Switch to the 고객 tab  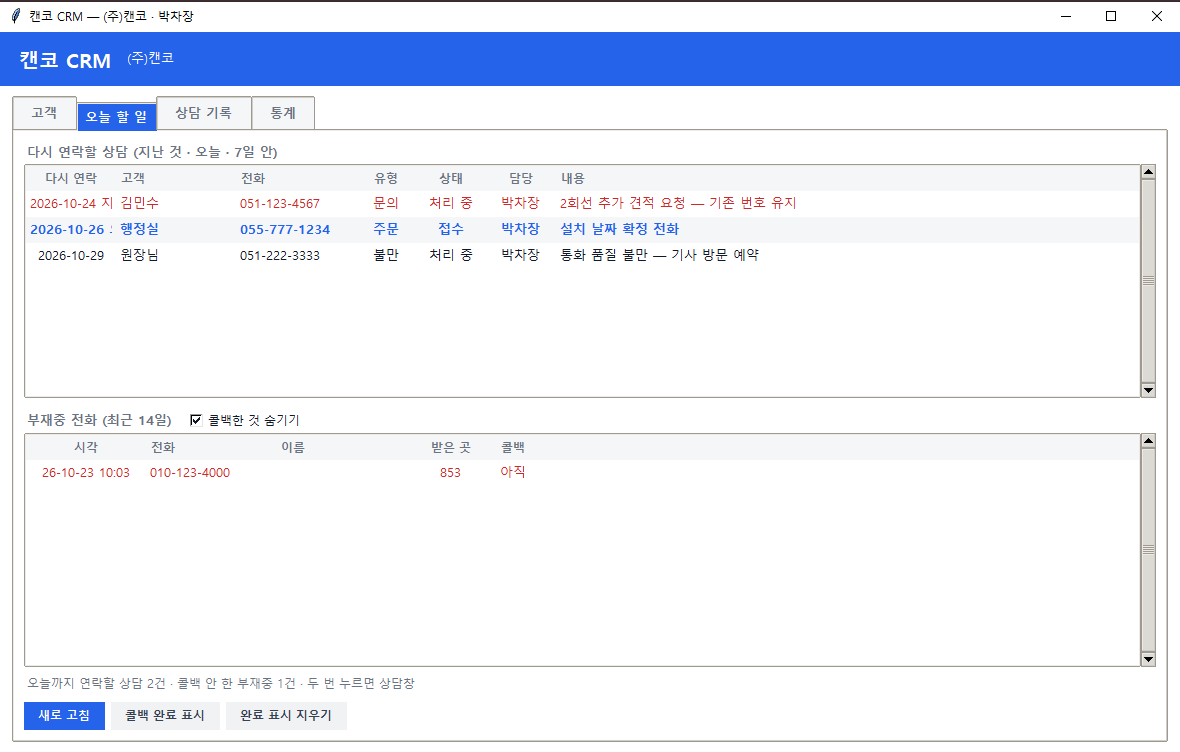pos(44,113)
